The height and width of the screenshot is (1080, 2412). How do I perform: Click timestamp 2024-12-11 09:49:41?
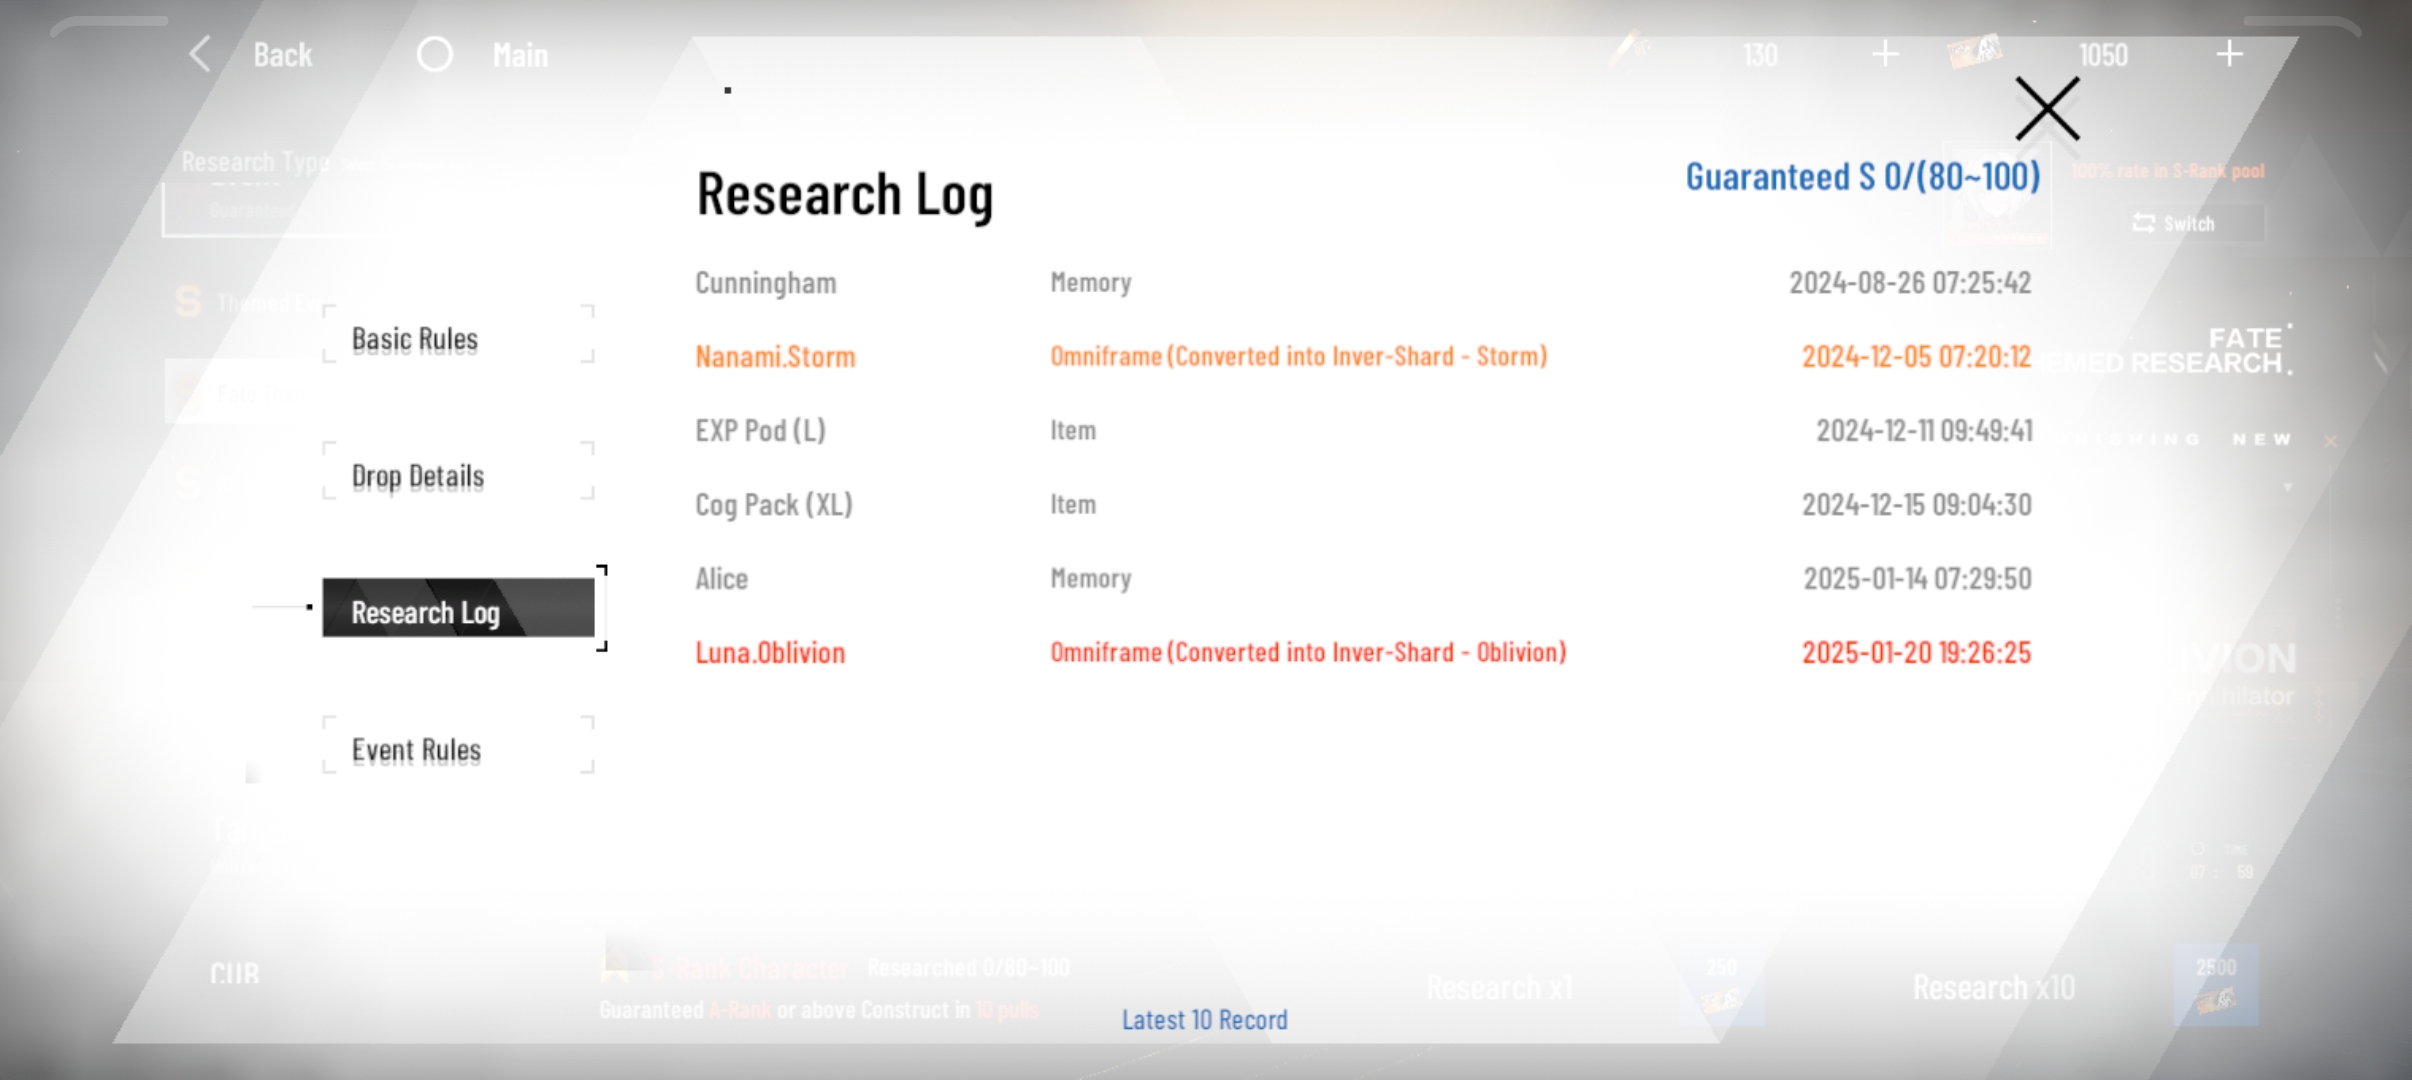click(1924, 431)
